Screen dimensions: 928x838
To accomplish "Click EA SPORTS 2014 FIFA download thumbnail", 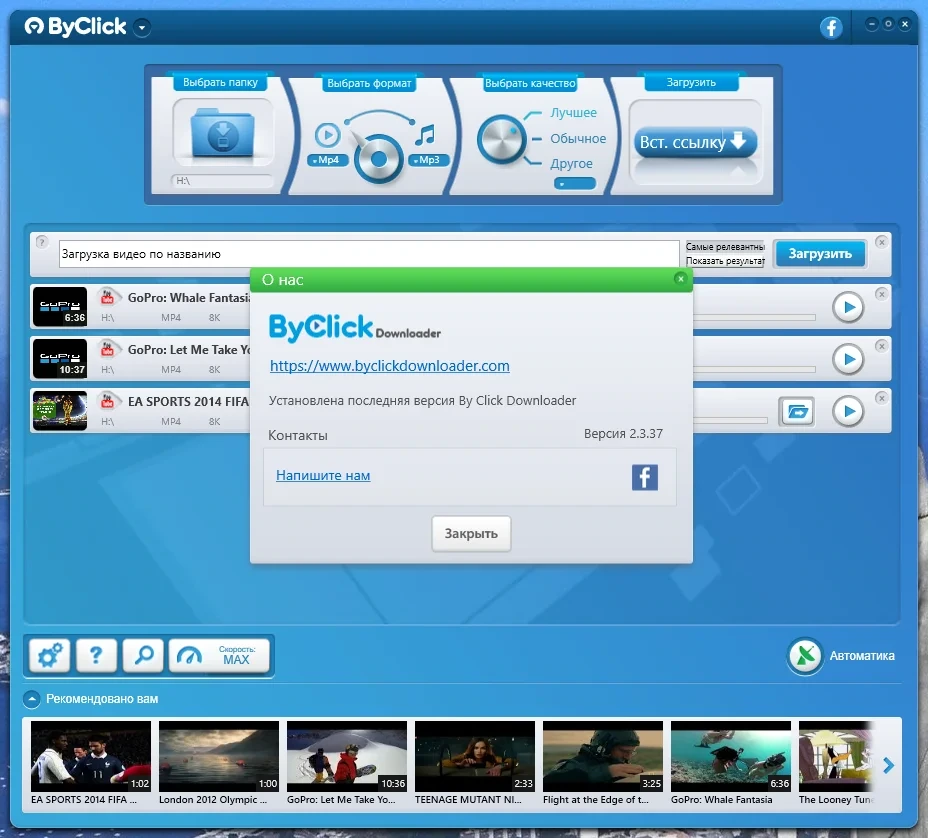I will pyautogui.click(x=60, y=411).
